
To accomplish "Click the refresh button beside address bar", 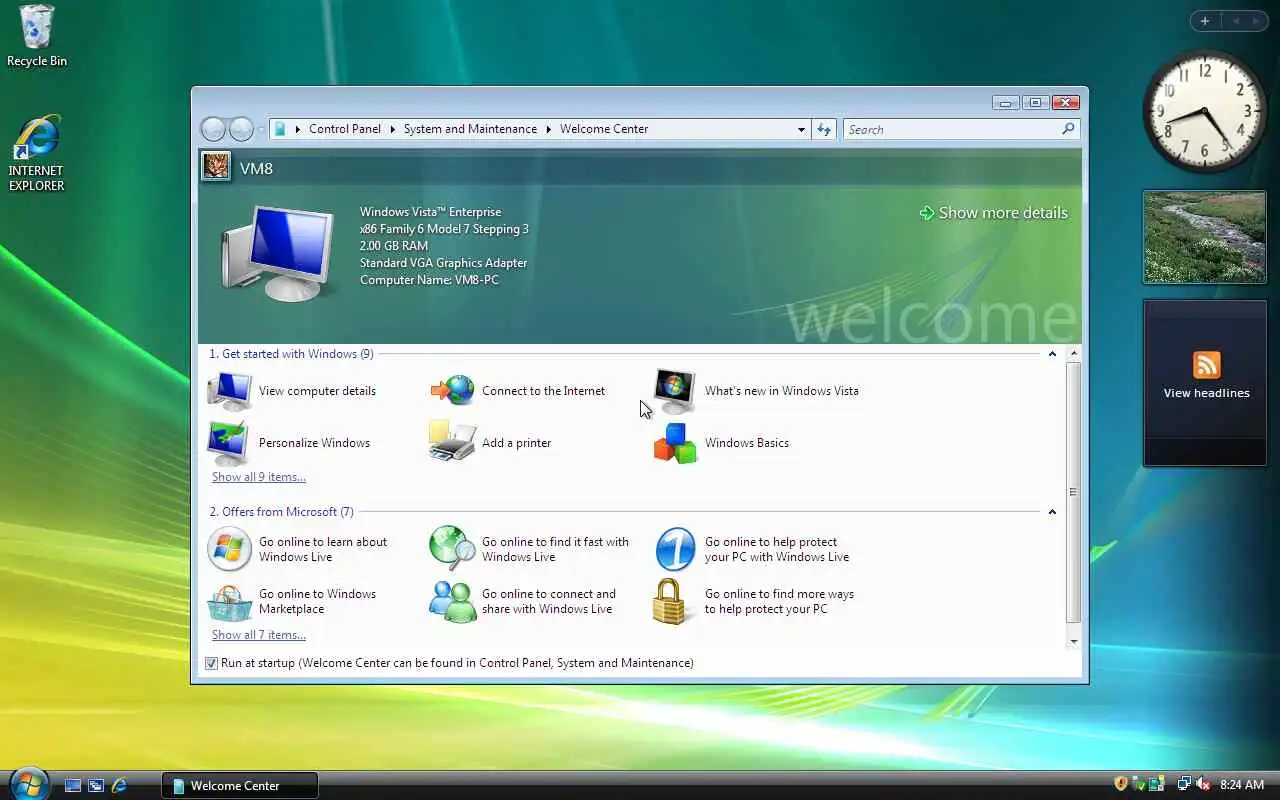I will pyautogui.click(x=823, y=129).
